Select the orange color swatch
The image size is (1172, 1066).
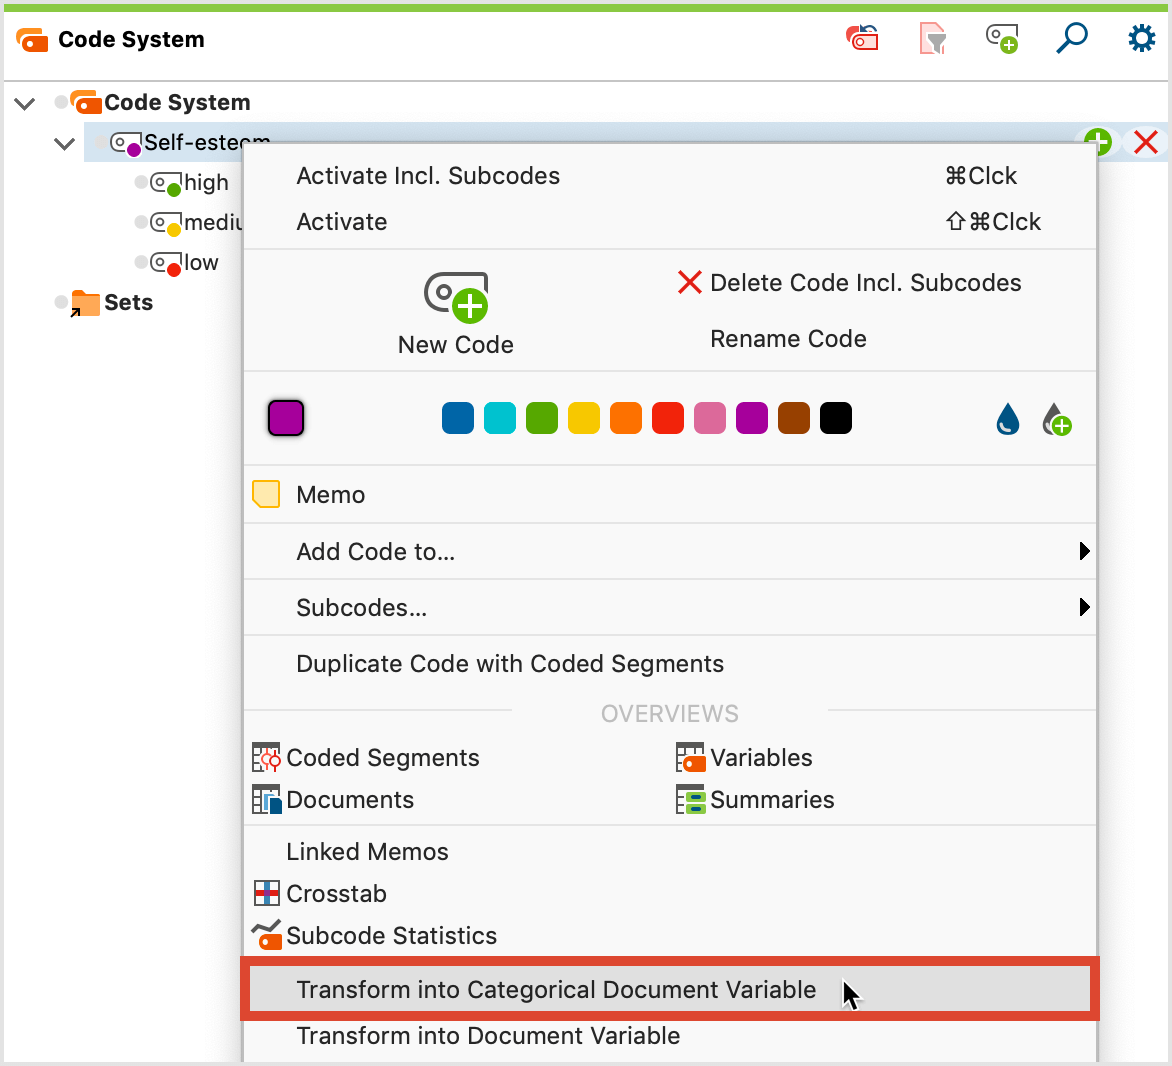626,418
